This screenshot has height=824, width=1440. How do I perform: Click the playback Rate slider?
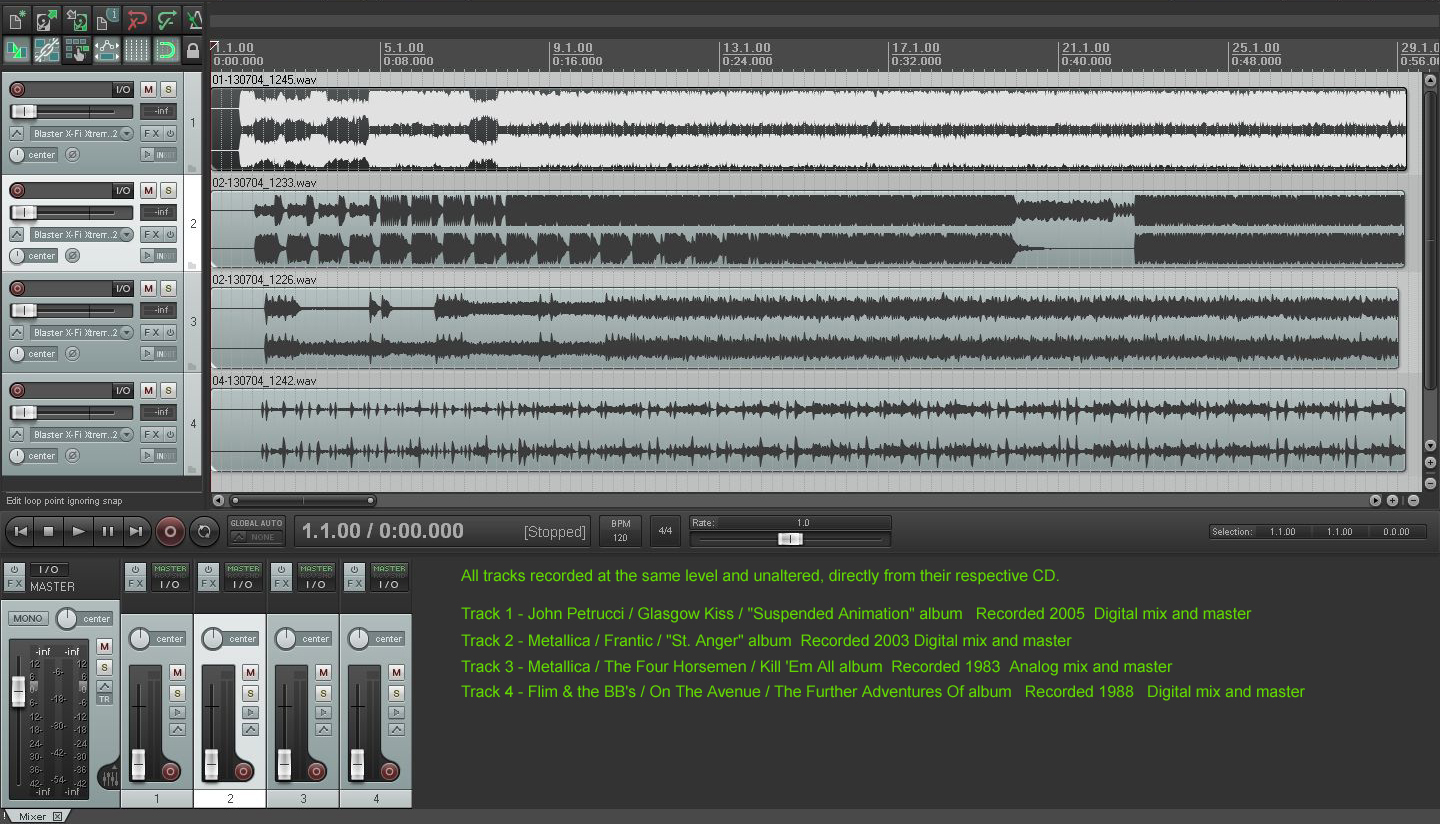tap(790, 538)
